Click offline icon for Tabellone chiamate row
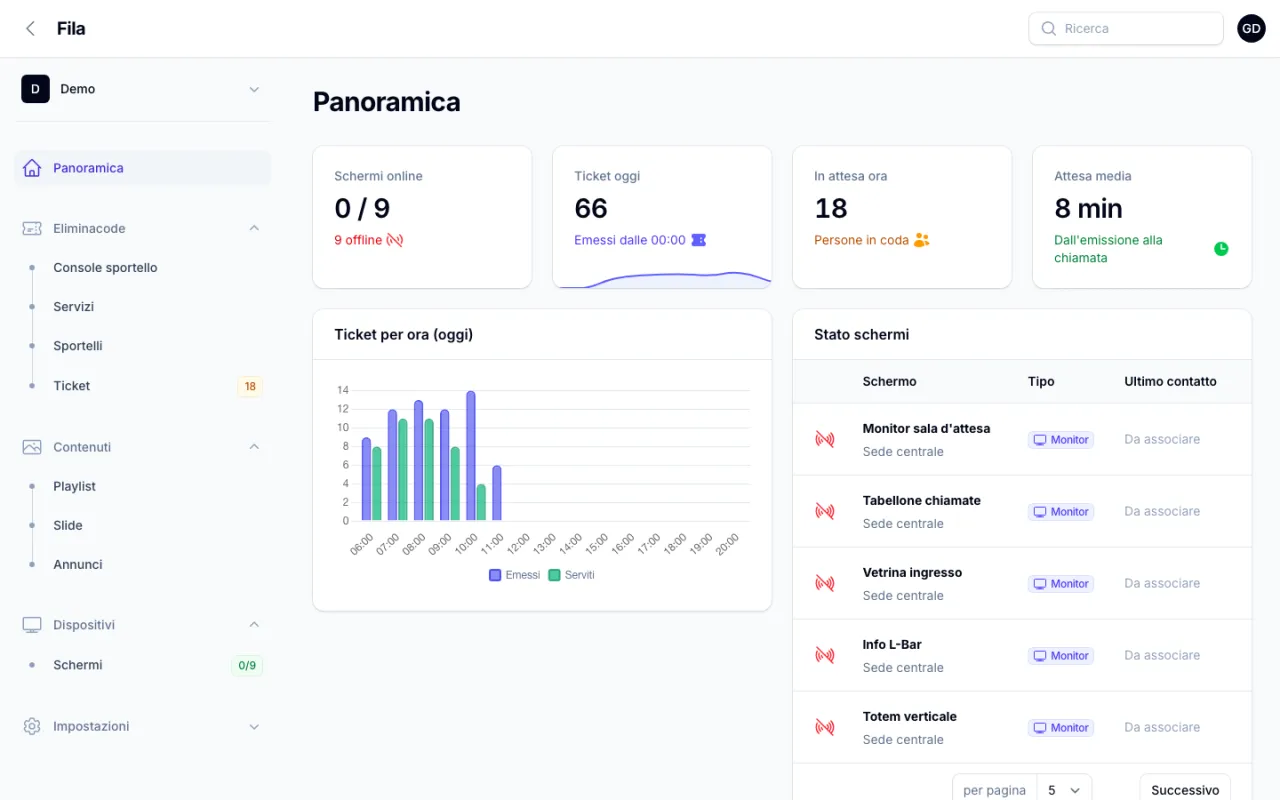The height and width of the screenshot is (800, 1280). [825, 511]
